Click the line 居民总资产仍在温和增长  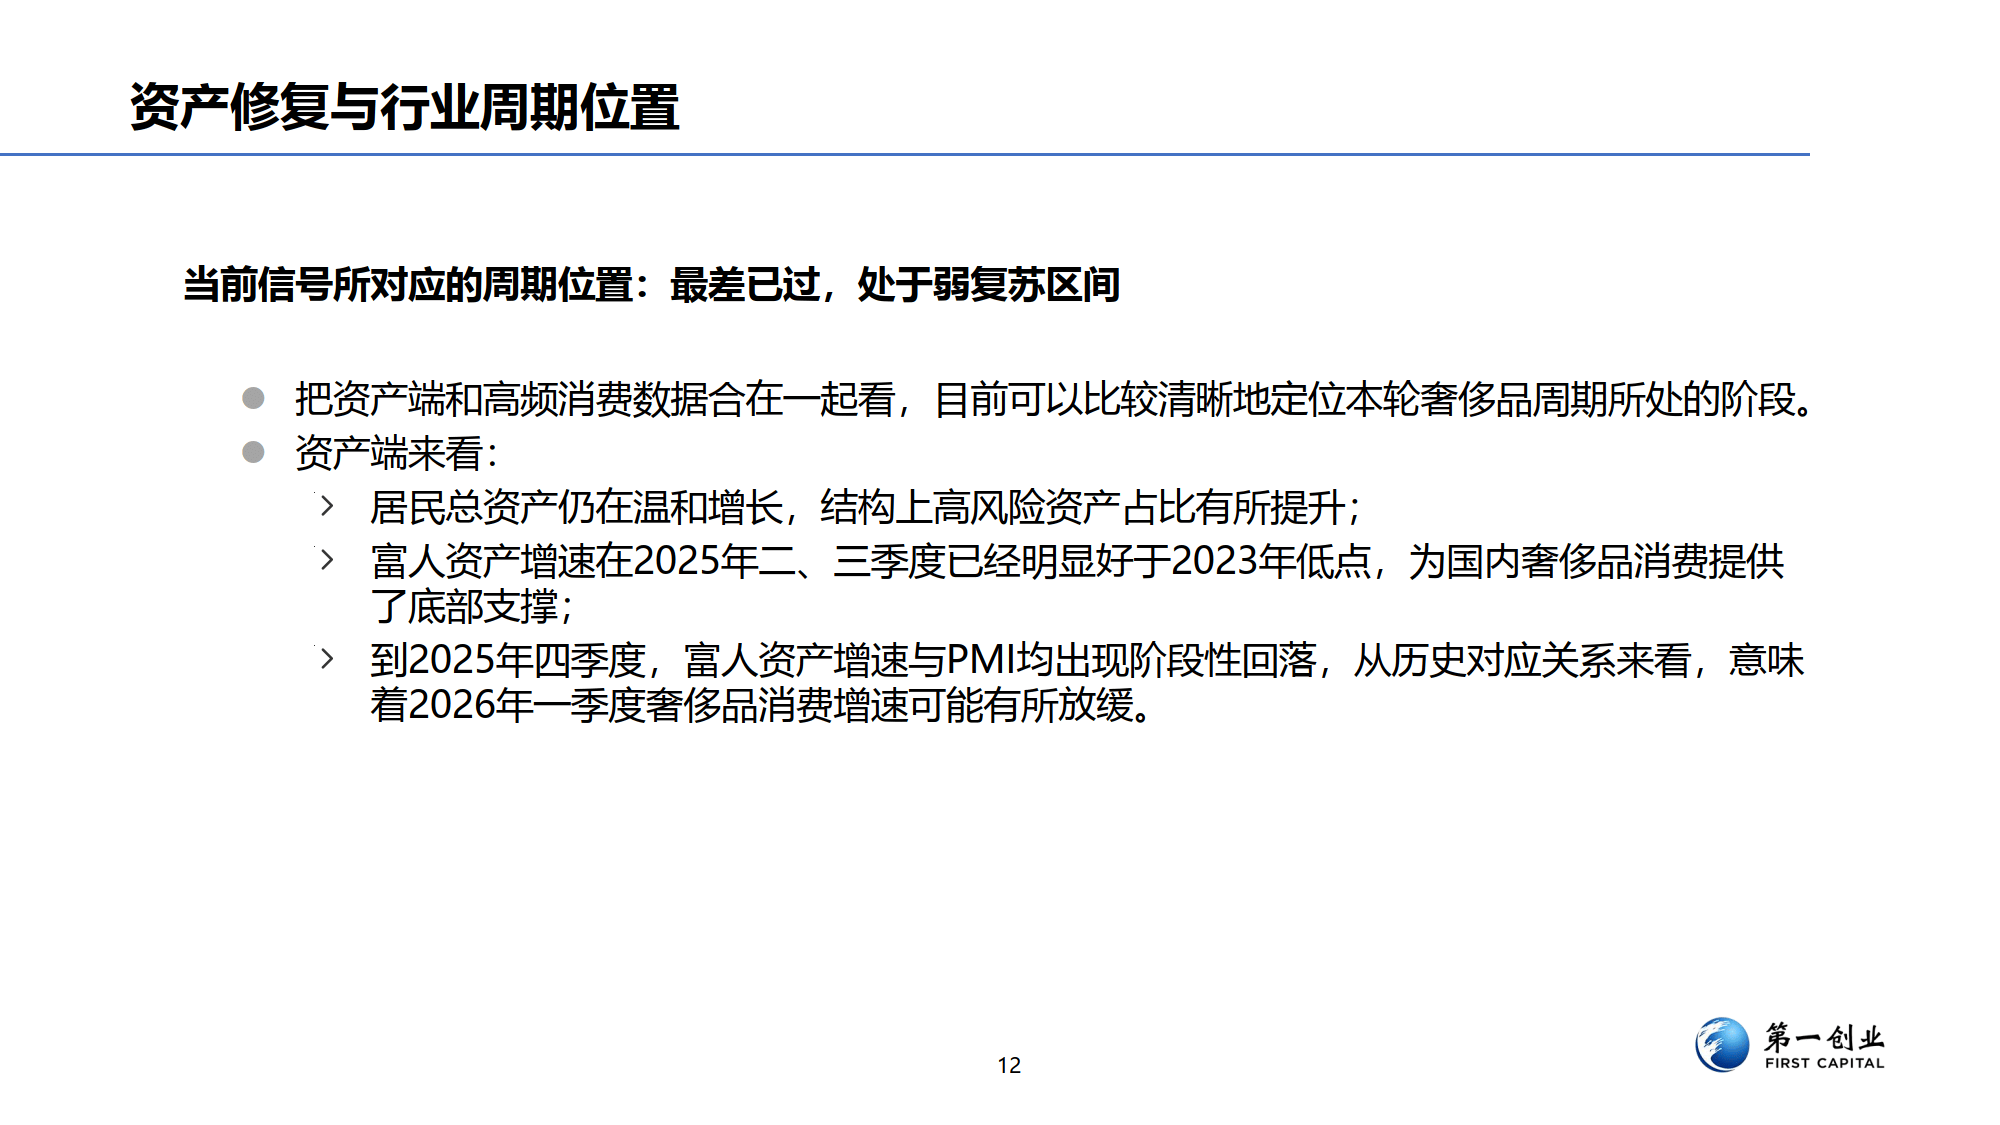point(864,508)
